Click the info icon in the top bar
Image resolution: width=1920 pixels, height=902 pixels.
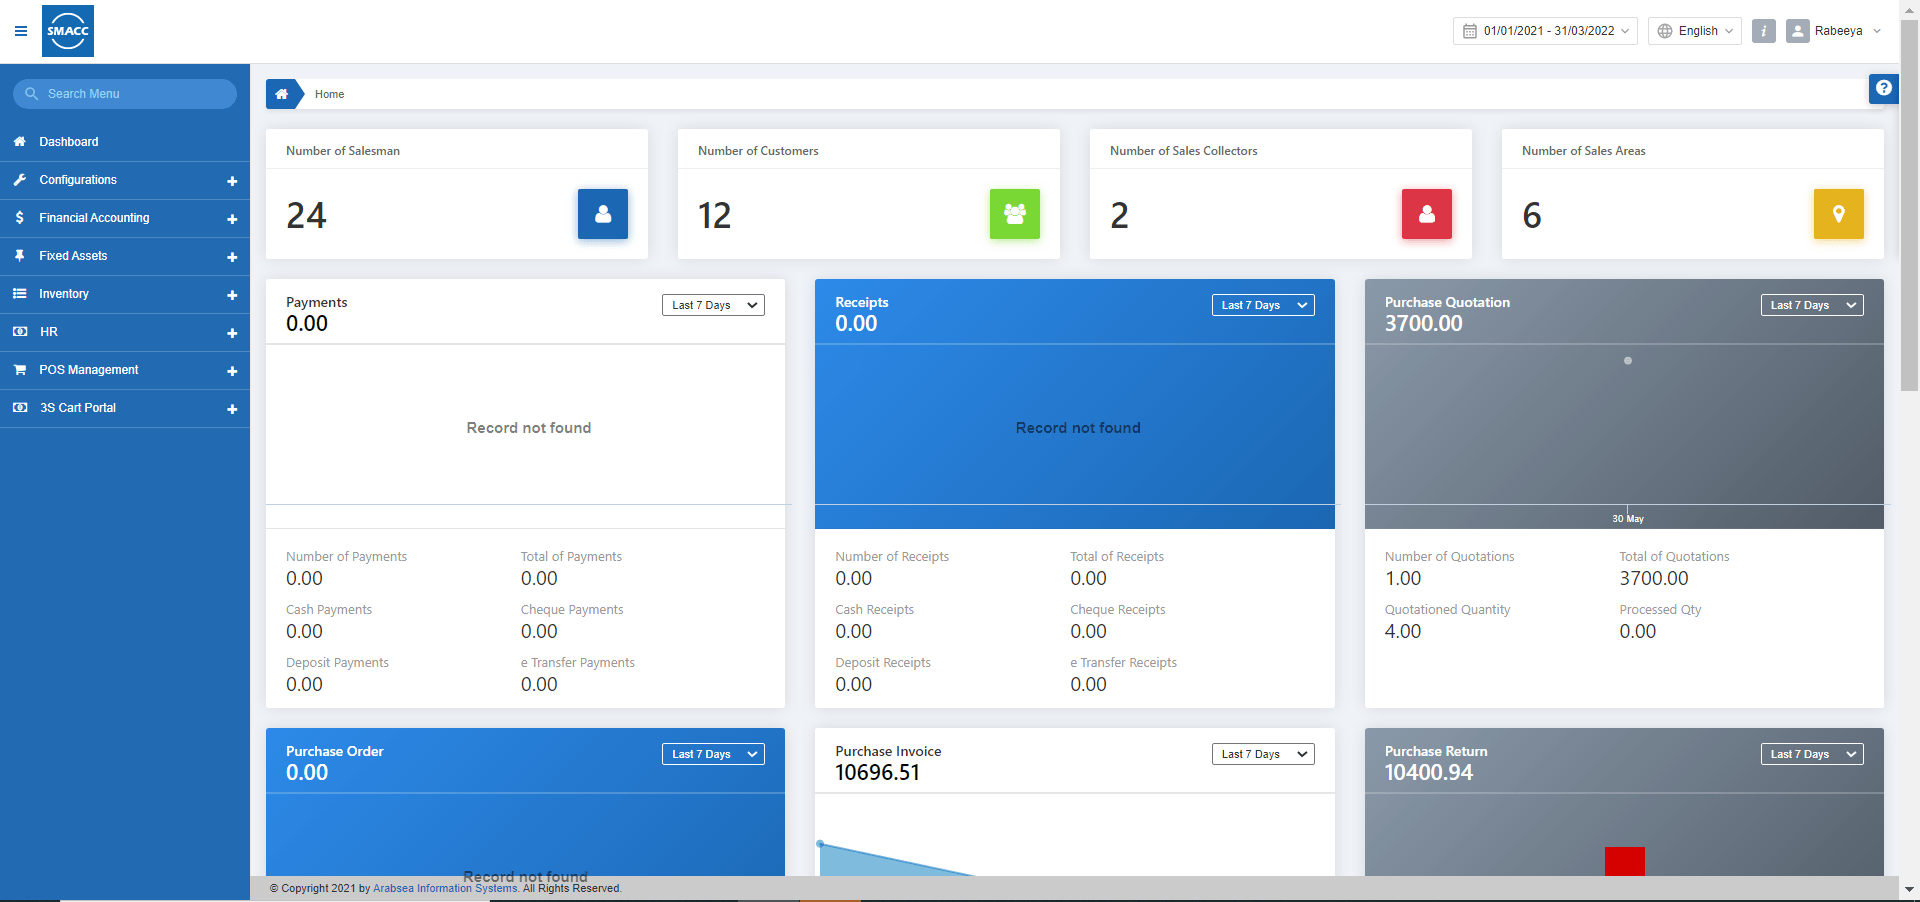pos(1763,31)
